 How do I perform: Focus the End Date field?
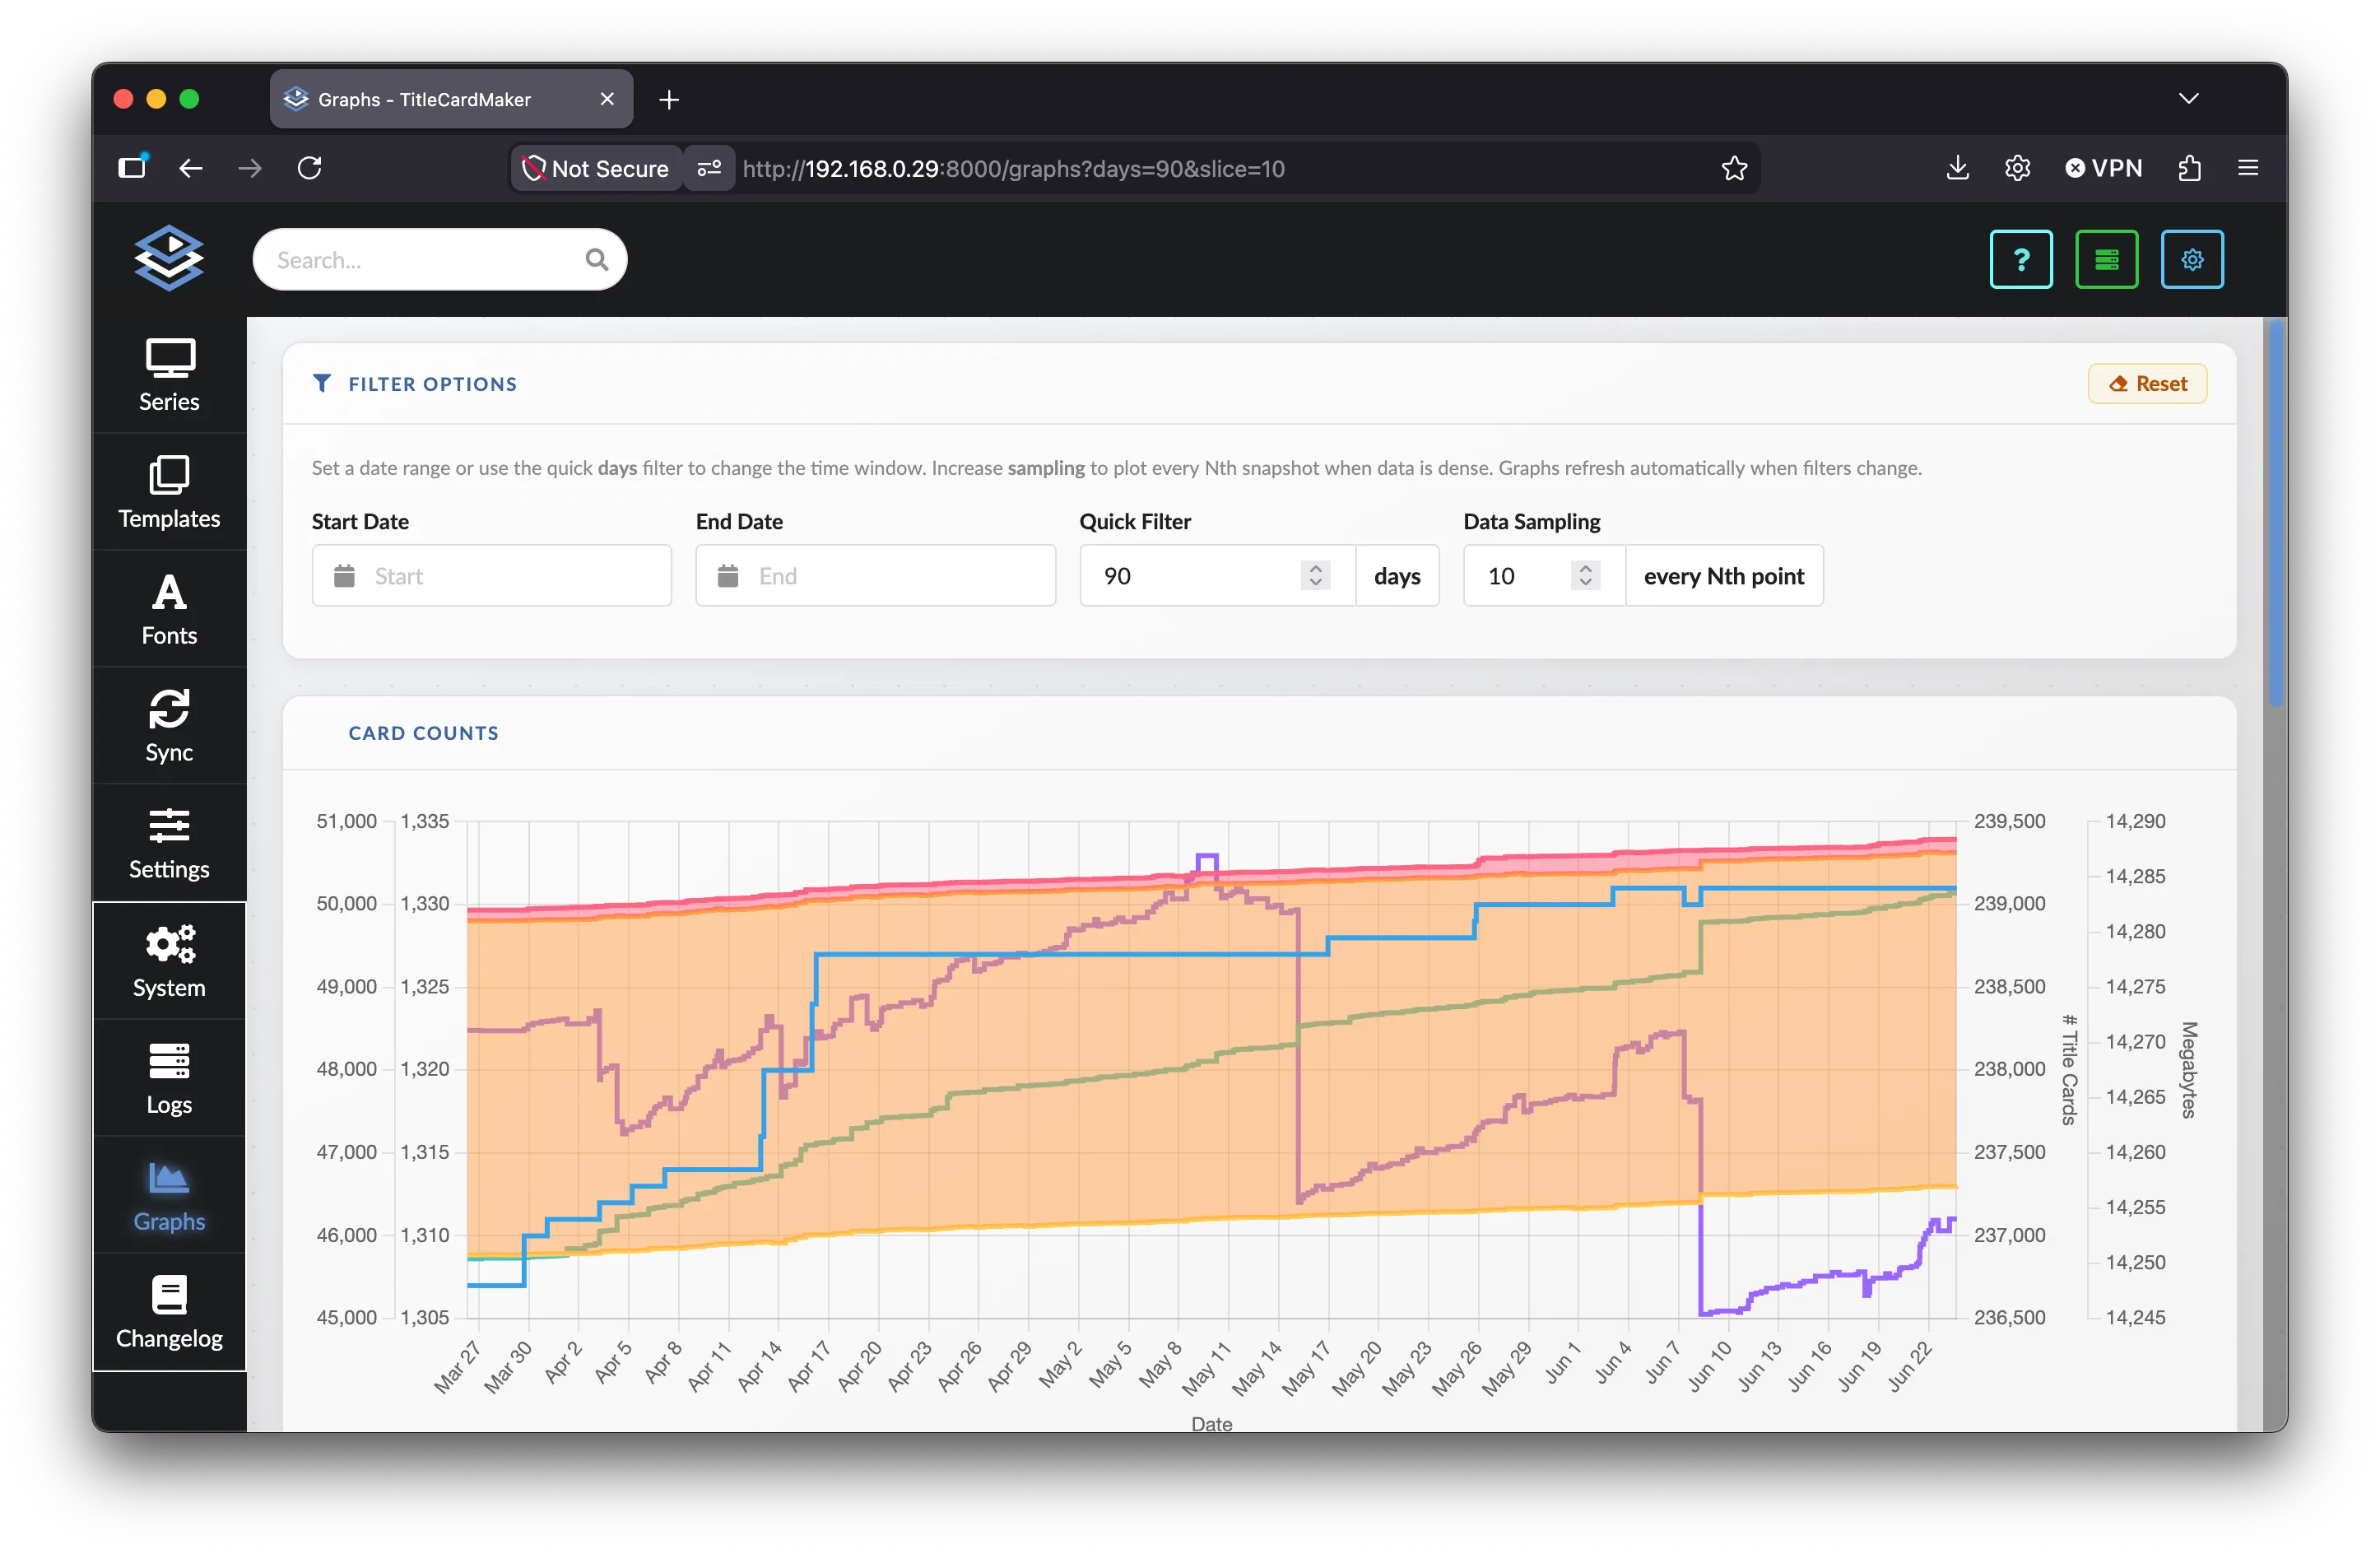tap(876, 576)
